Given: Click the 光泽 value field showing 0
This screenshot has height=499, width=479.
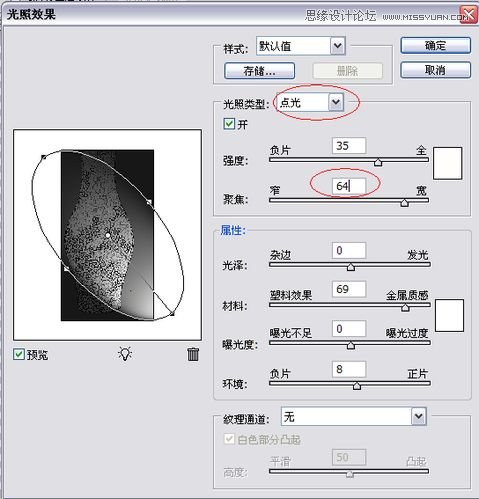Looking at the screenshot, I should click(349, 250).
